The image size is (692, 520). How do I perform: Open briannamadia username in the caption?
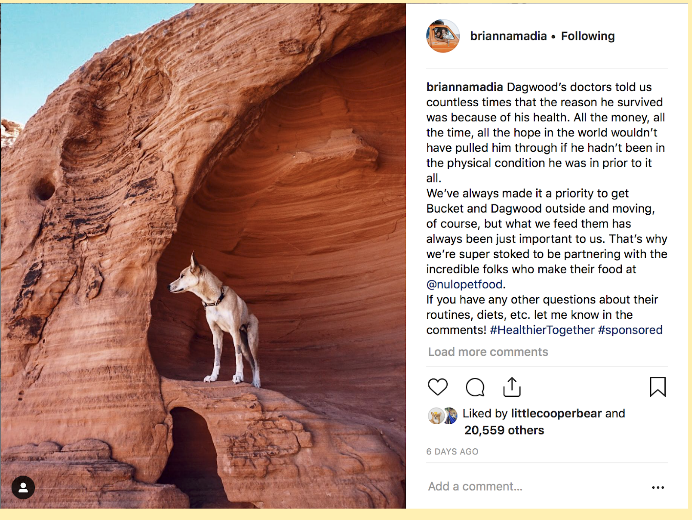click(x=464, y=87)
